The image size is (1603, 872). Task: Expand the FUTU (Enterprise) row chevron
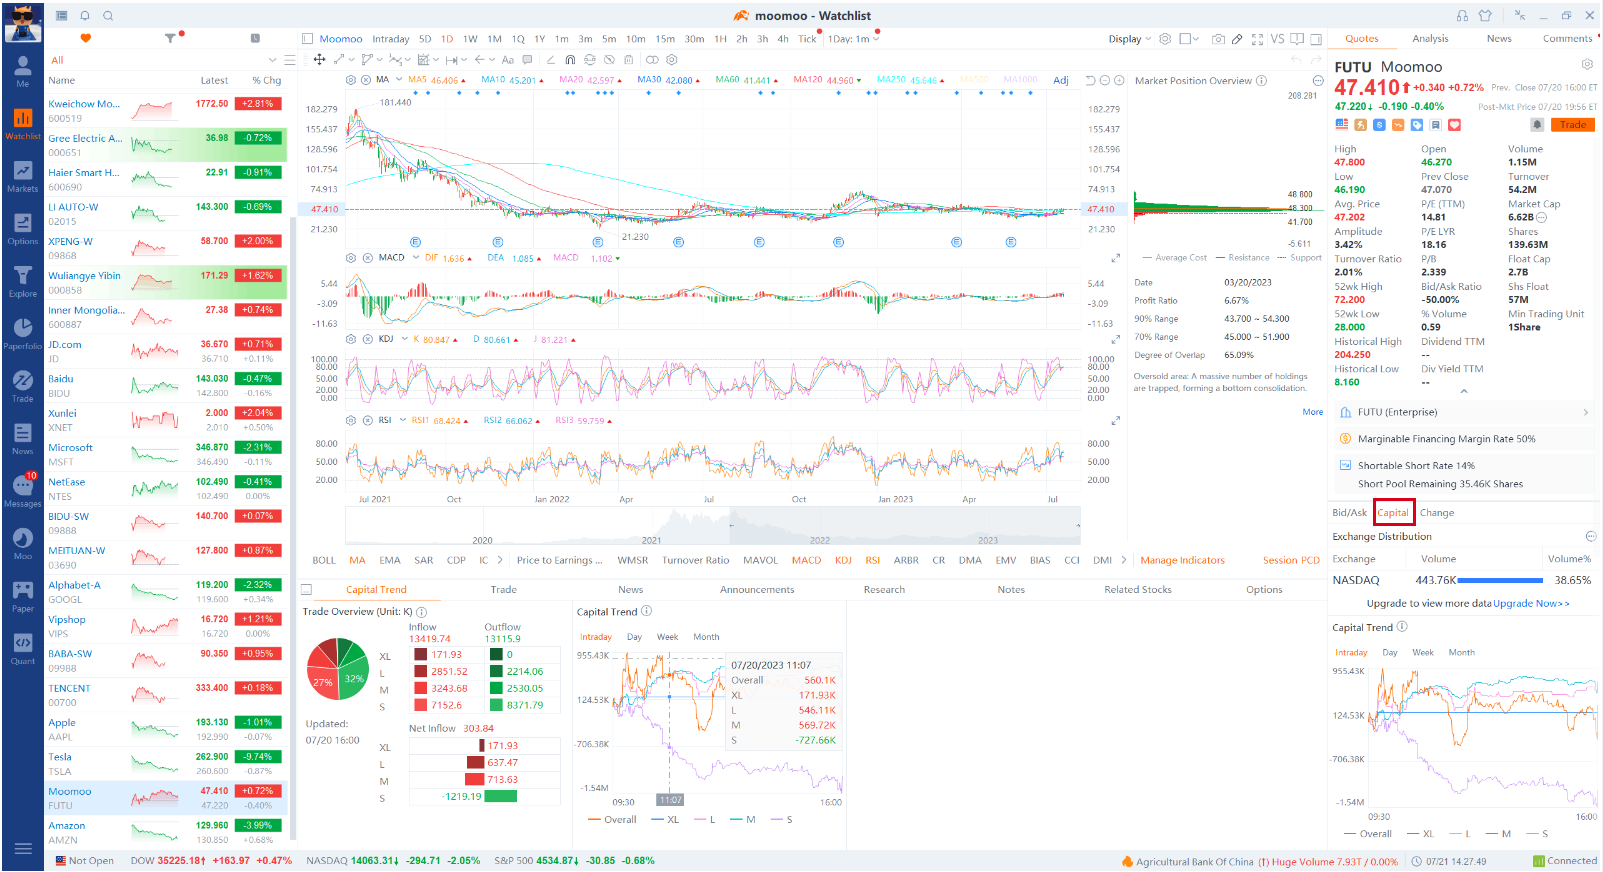click(1586, 412)
